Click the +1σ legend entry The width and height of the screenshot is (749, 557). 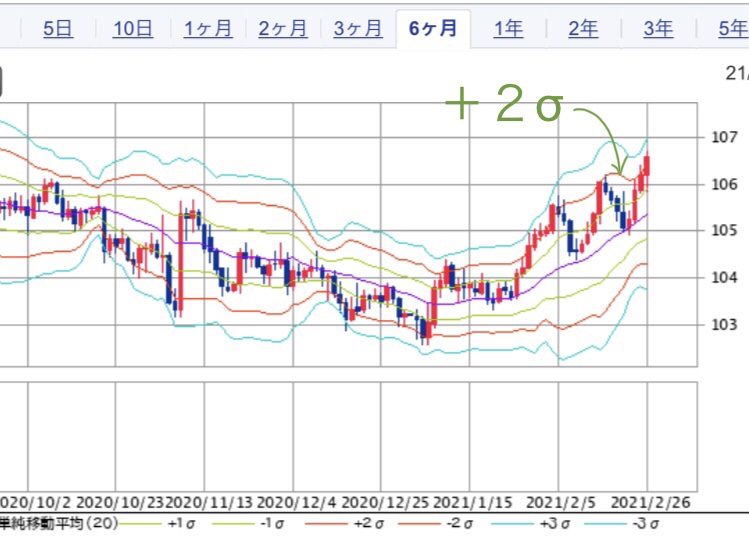pyautogui.click(x=178, y=523)
